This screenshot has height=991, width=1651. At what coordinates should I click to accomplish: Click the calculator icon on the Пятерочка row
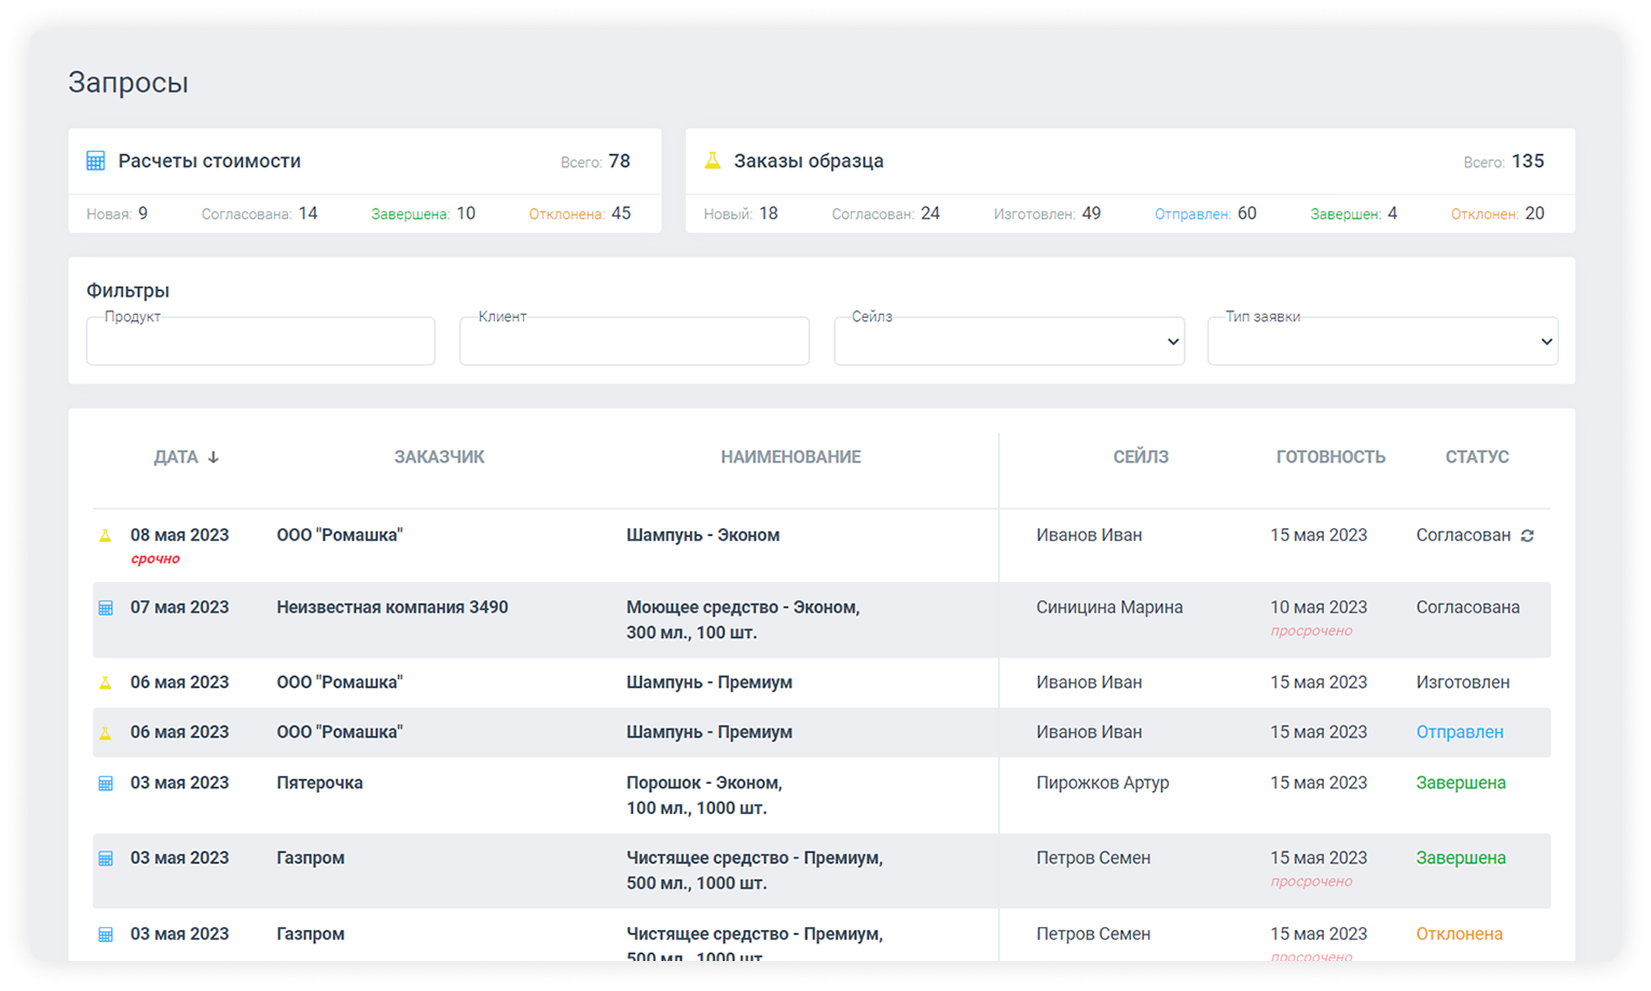click(105, 784)
